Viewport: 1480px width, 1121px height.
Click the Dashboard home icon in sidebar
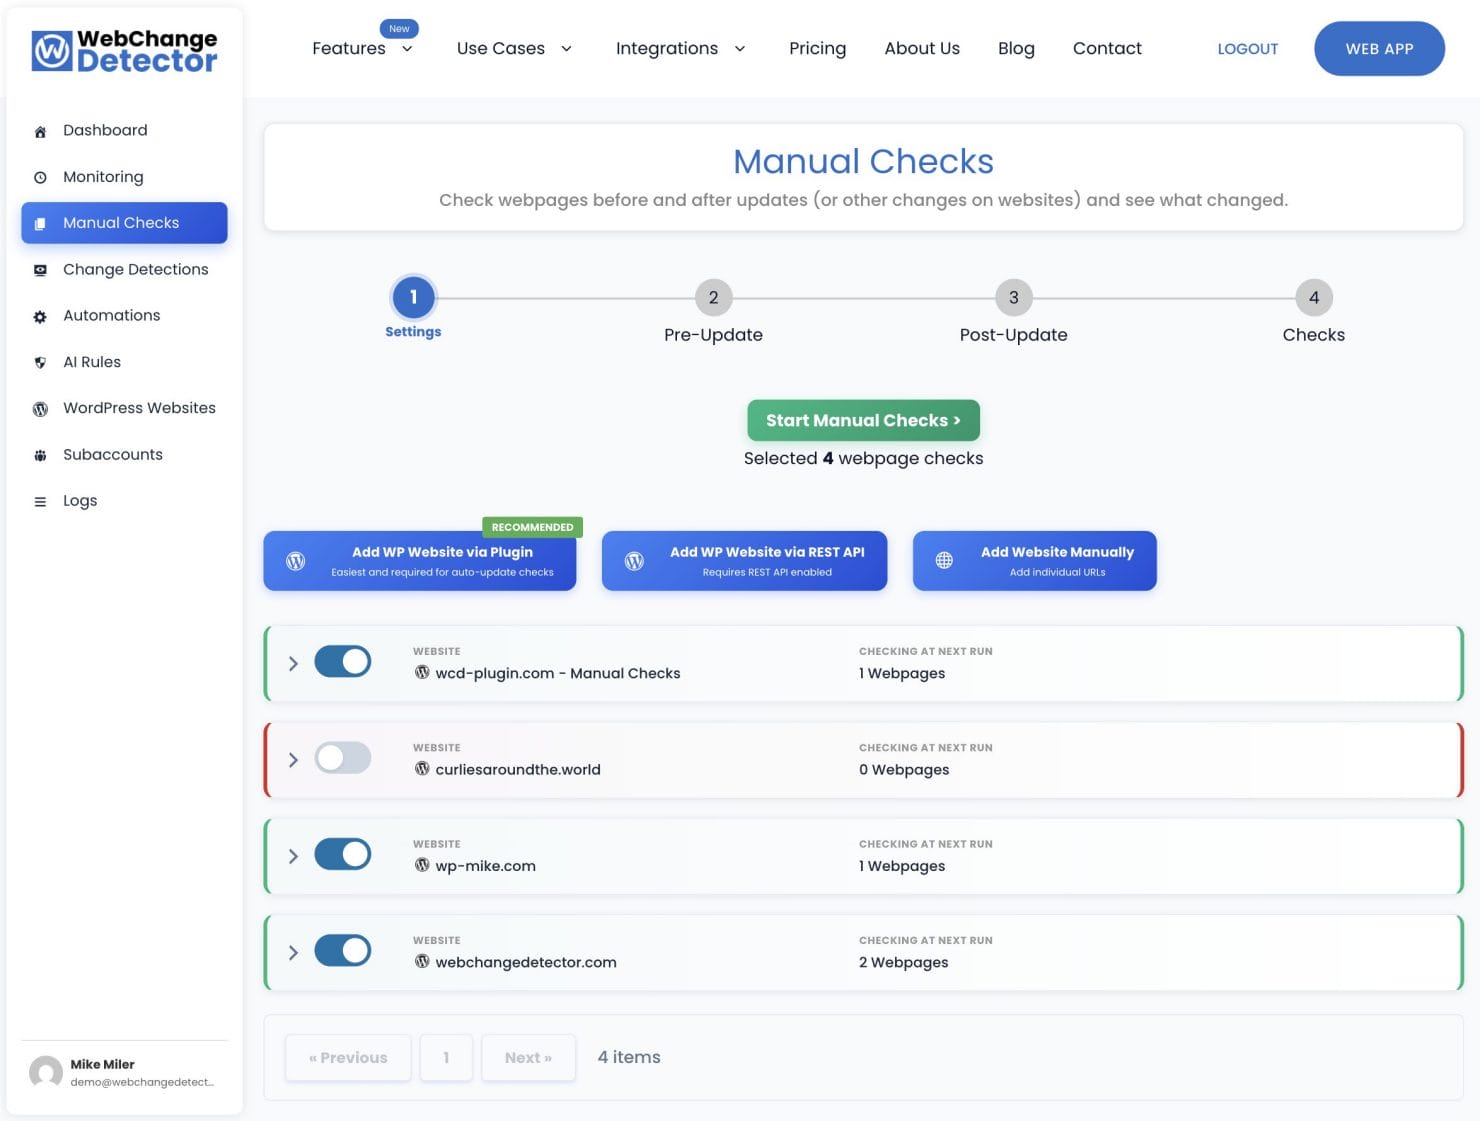click(40, 131)
